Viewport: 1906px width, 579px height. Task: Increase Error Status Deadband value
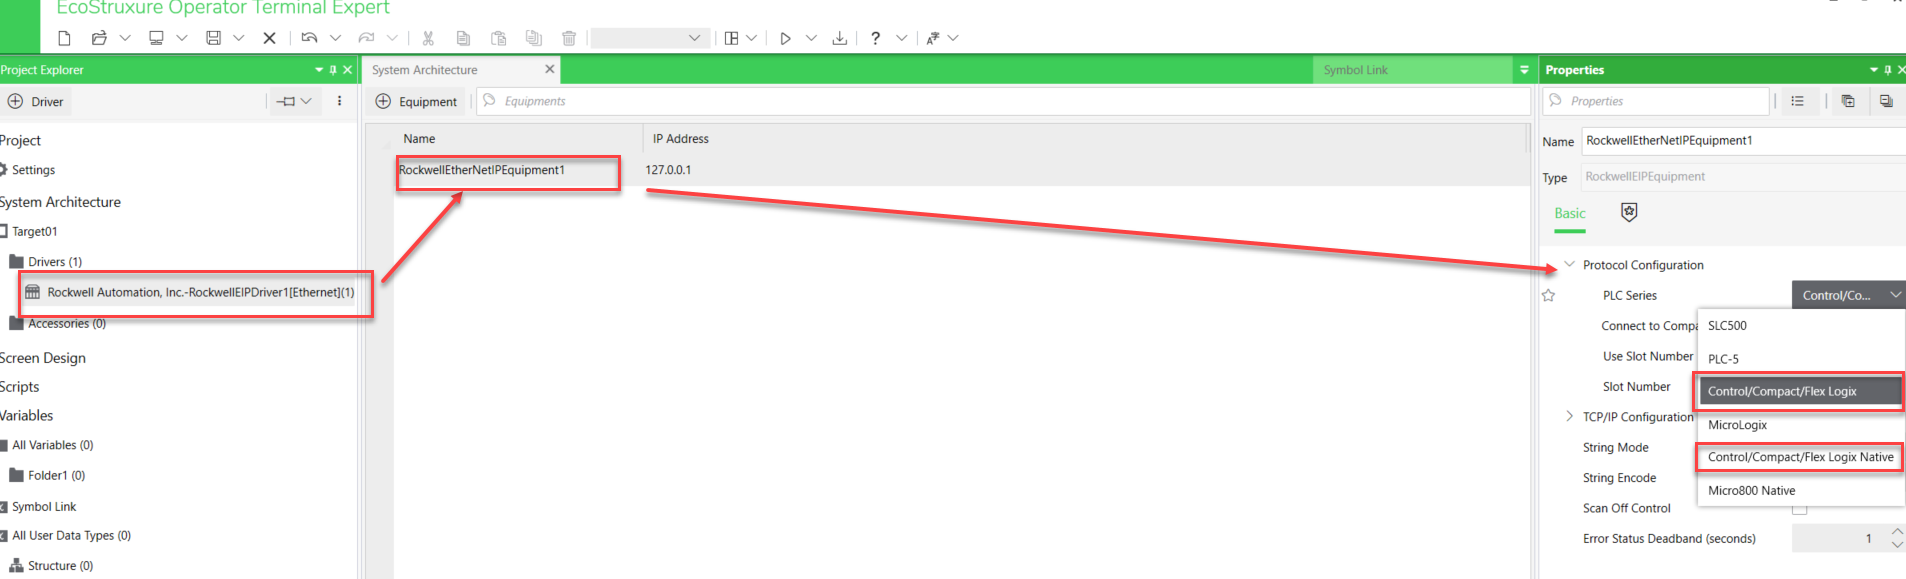click(x=1897, y=531)
